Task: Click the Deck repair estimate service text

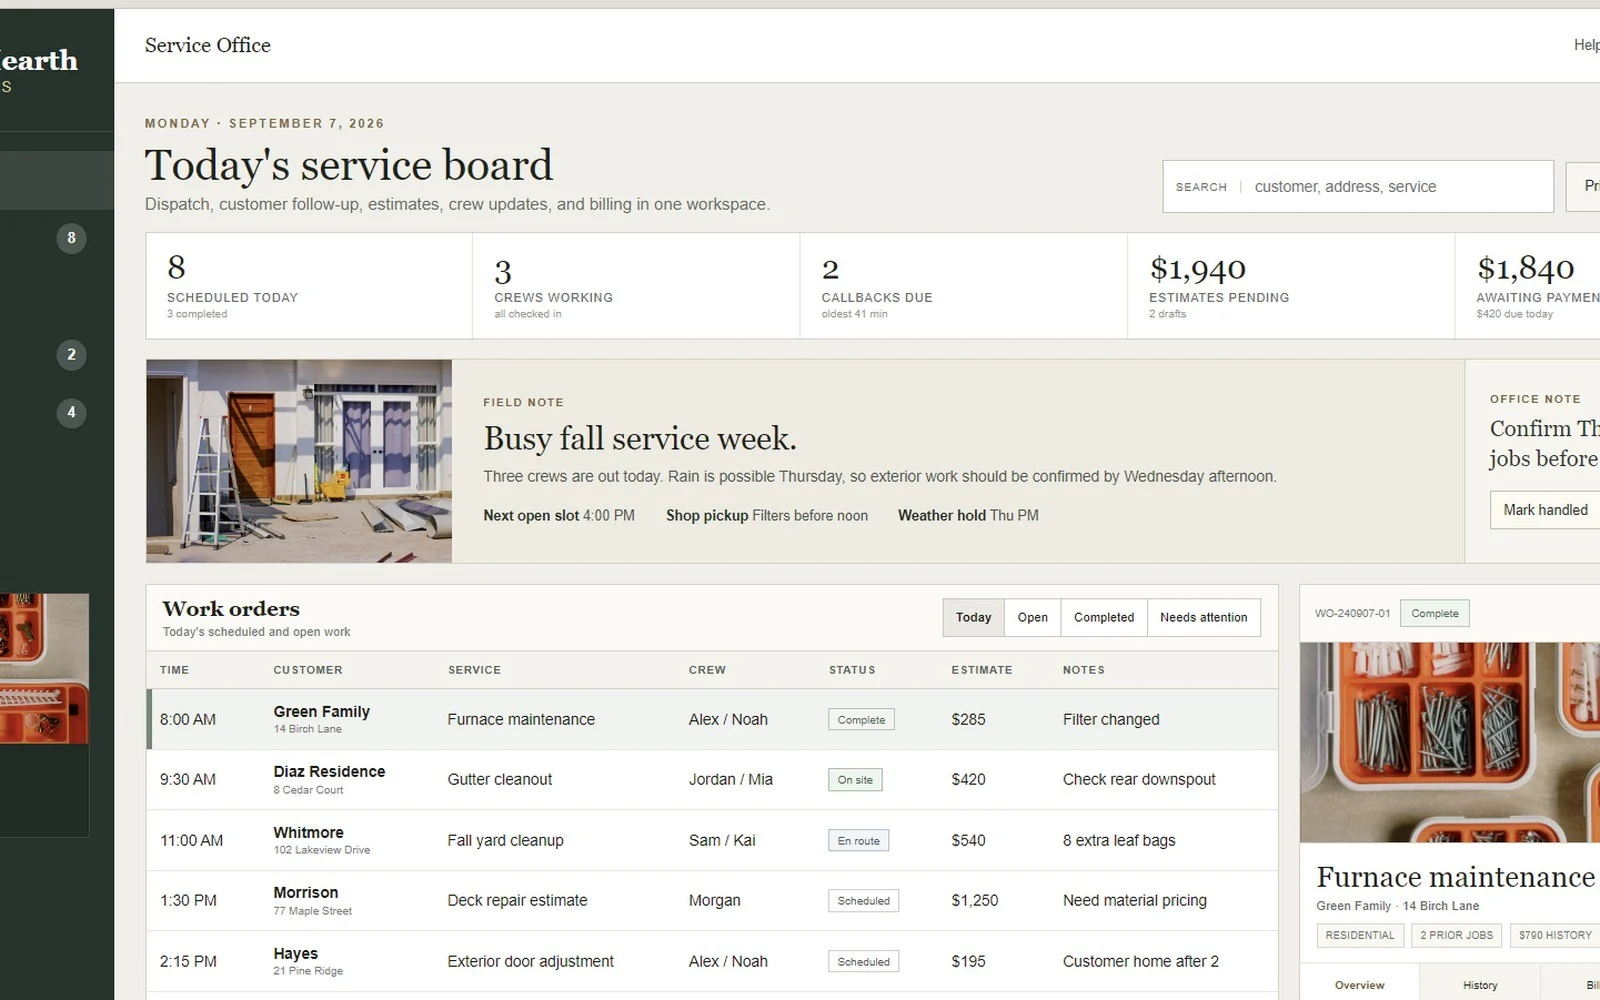Action: (x=517, y=901)
